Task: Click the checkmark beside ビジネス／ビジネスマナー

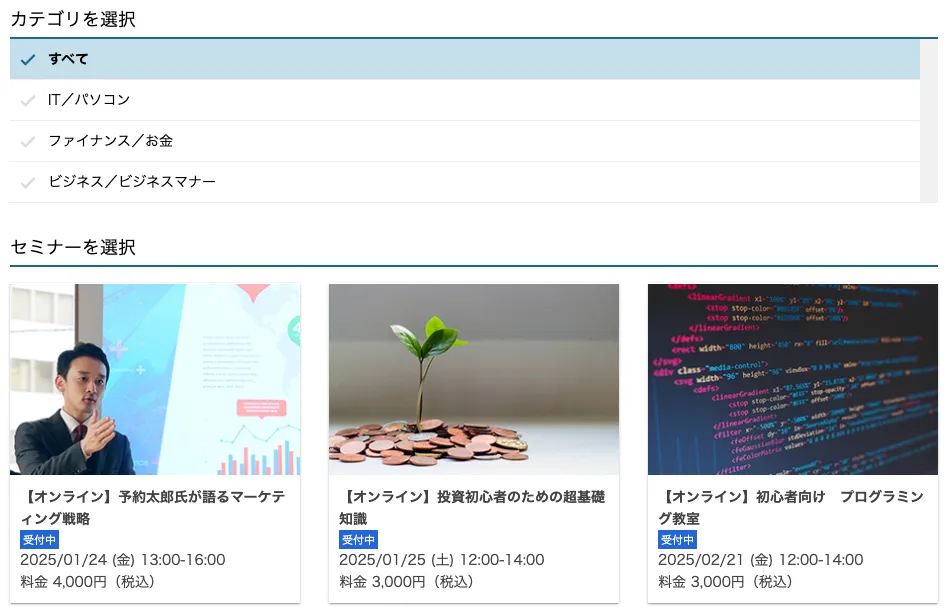Action: pos(28,182)
